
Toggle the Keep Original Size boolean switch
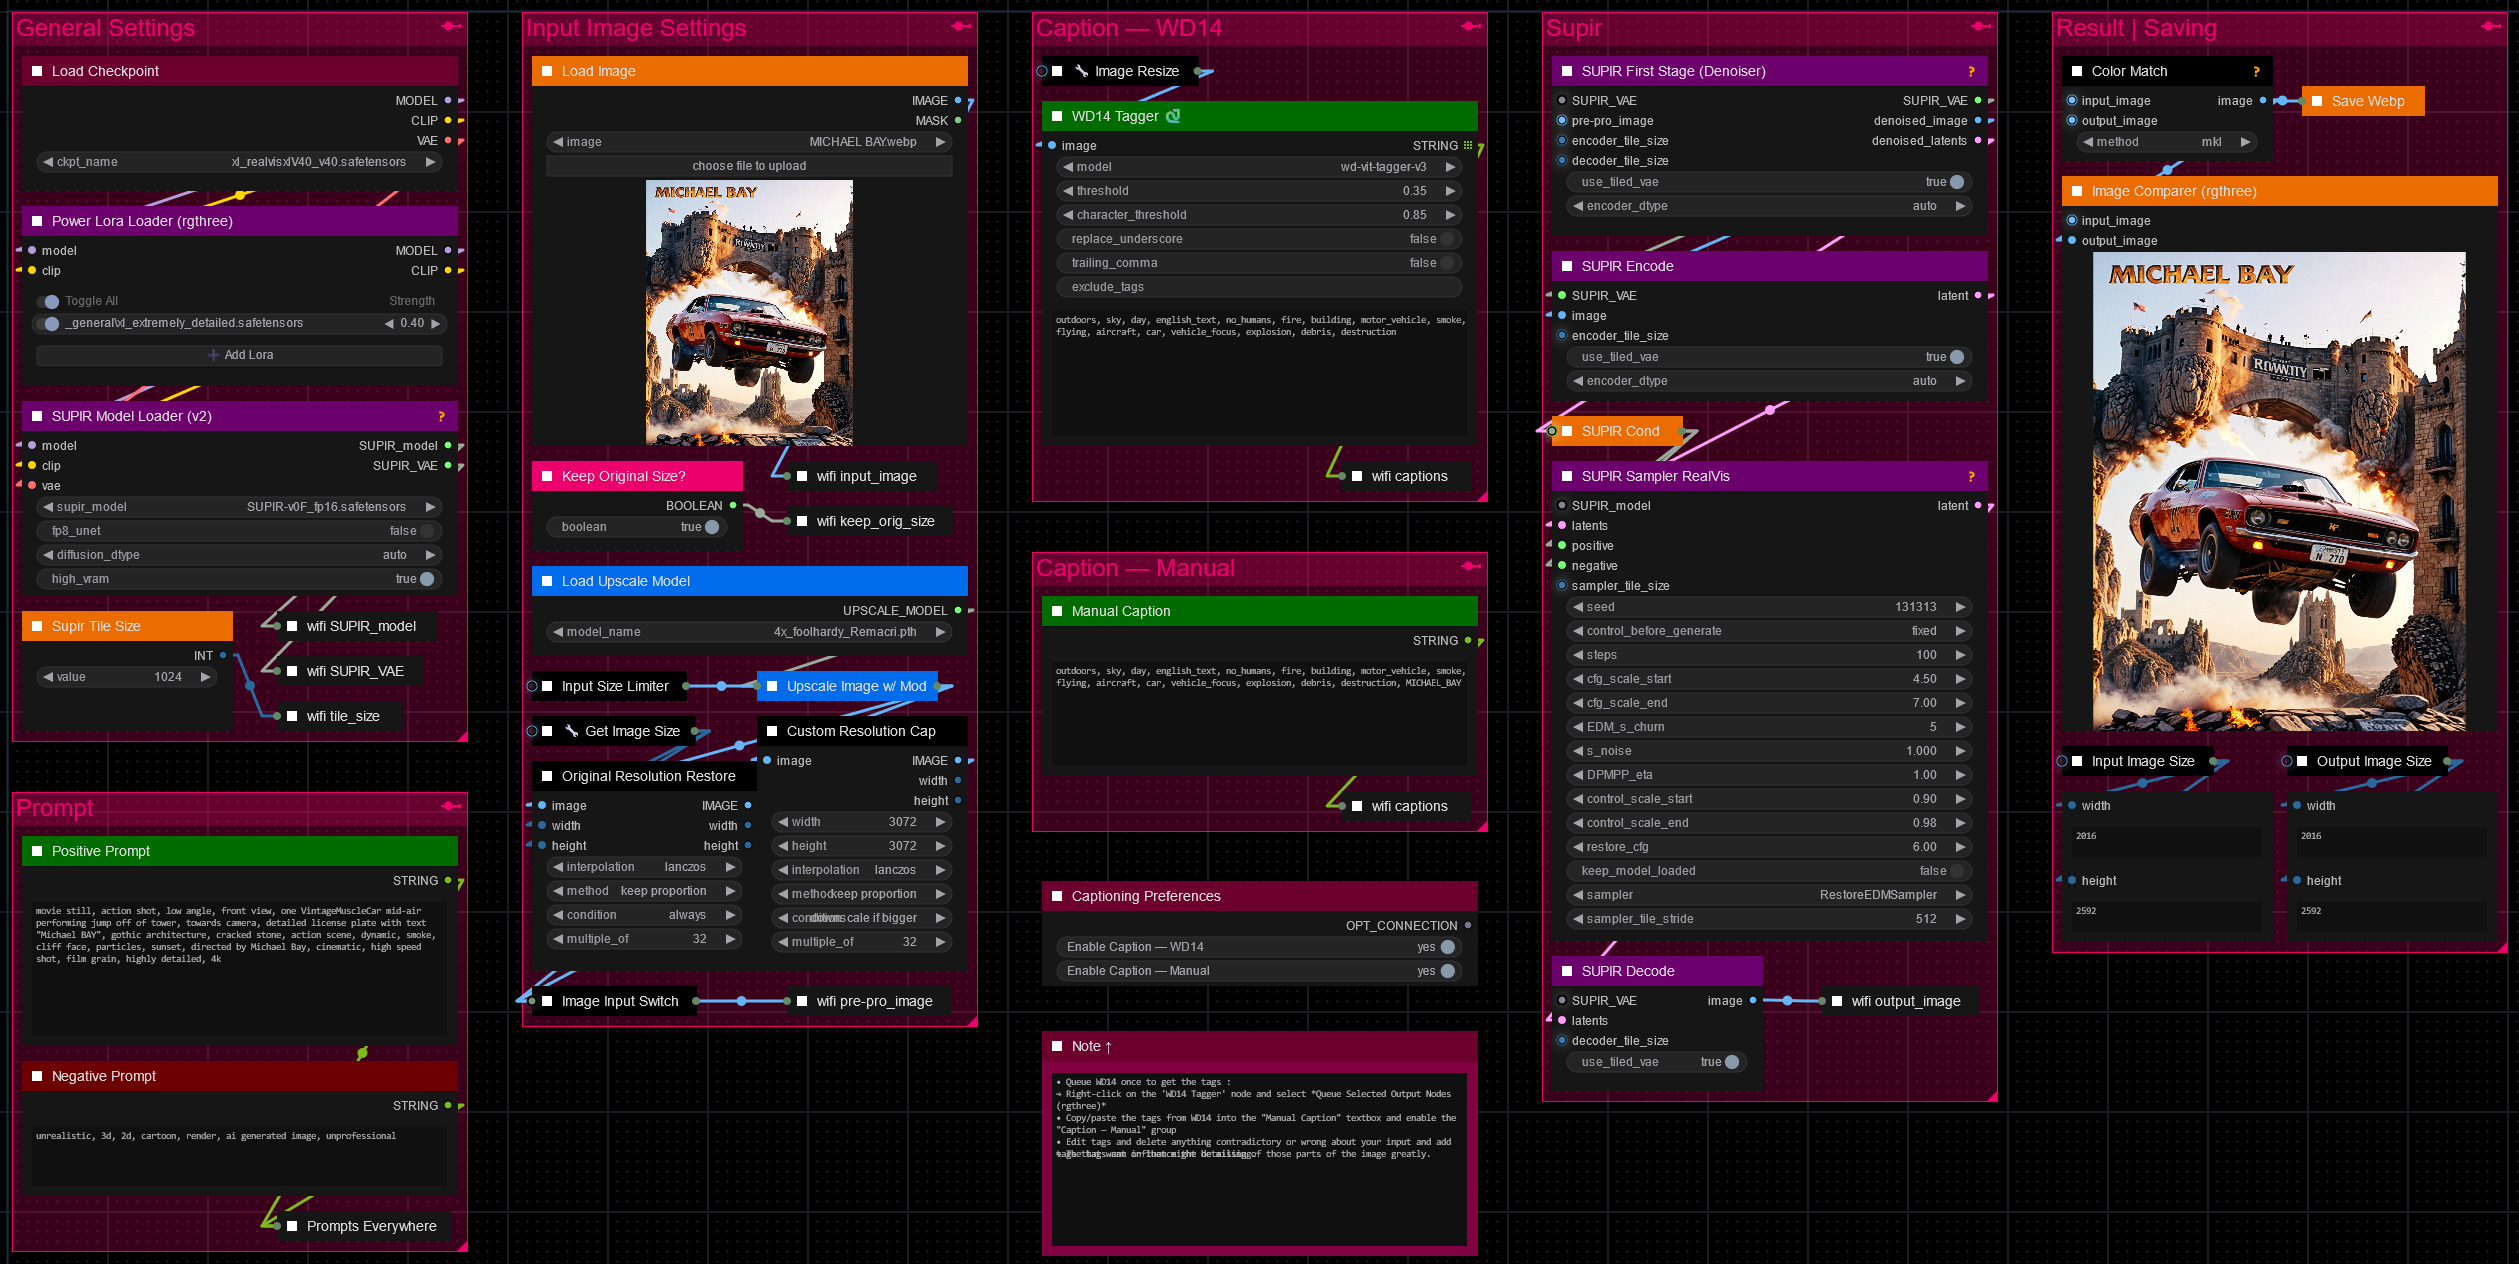pos(711,527)
